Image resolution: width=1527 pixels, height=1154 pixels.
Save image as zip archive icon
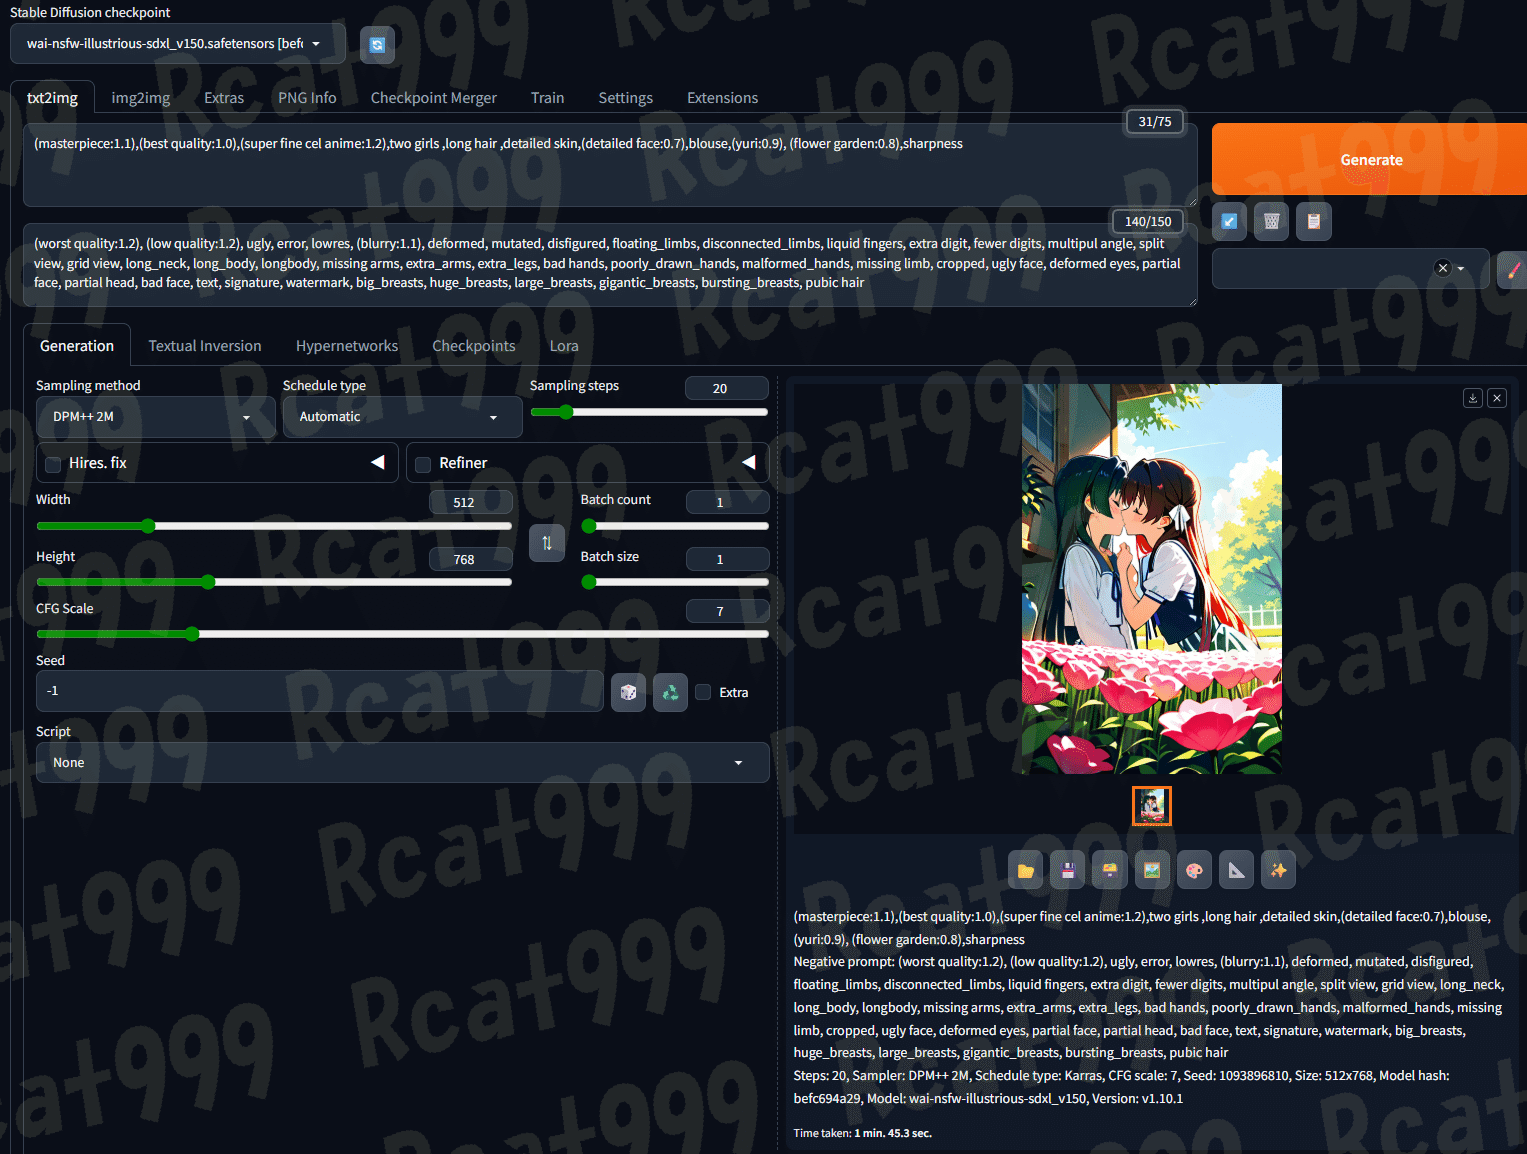point(1110,870)
